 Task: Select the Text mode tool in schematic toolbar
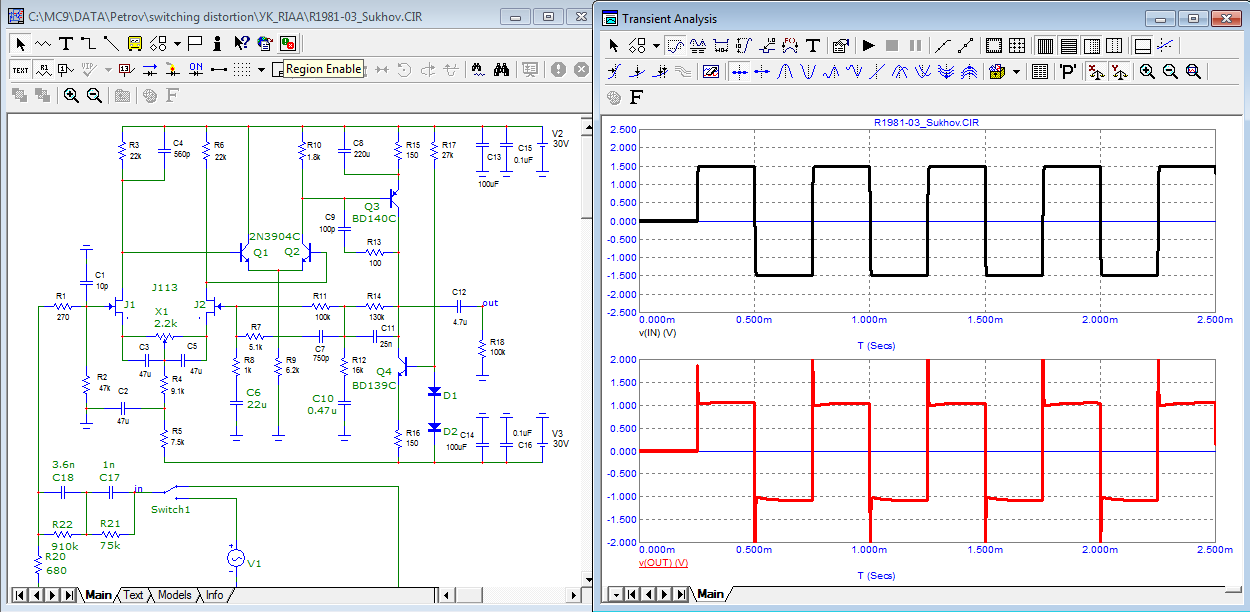pyautogui.click(x=65, y=43)
